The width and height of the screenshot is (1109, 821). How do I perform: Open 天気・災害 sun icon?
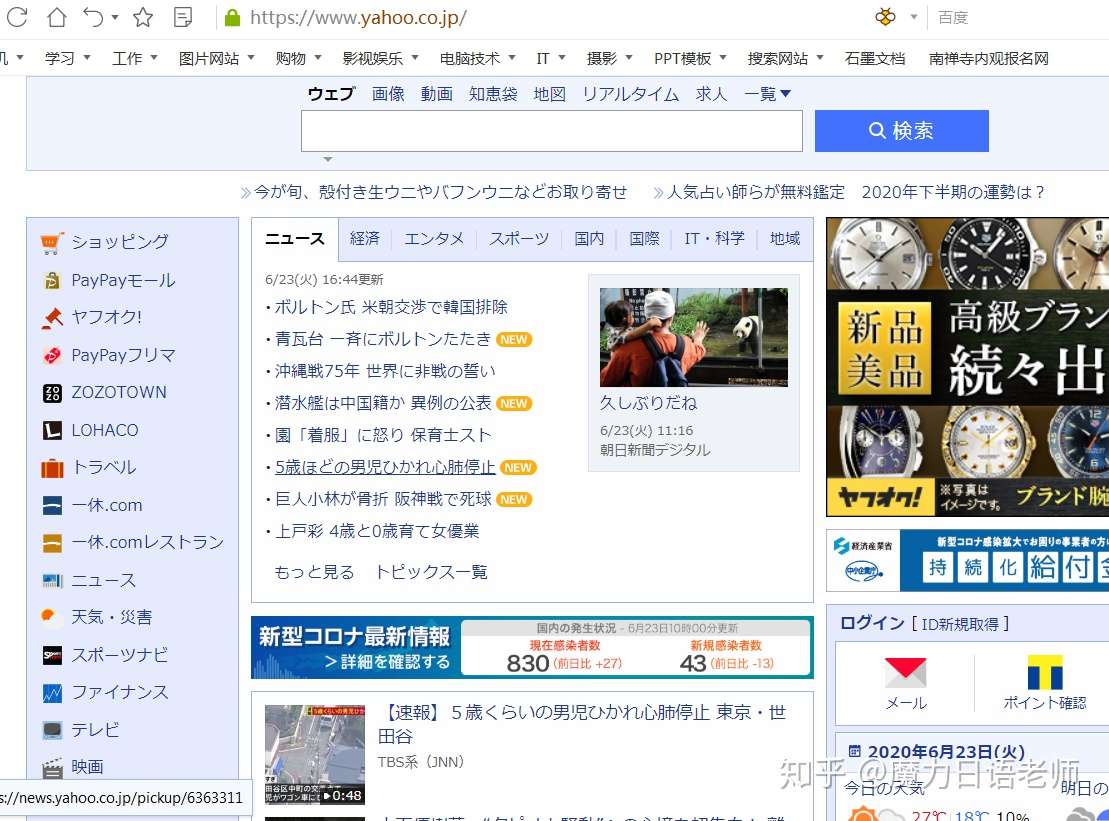pyautogui.click(x=52, y=617)
